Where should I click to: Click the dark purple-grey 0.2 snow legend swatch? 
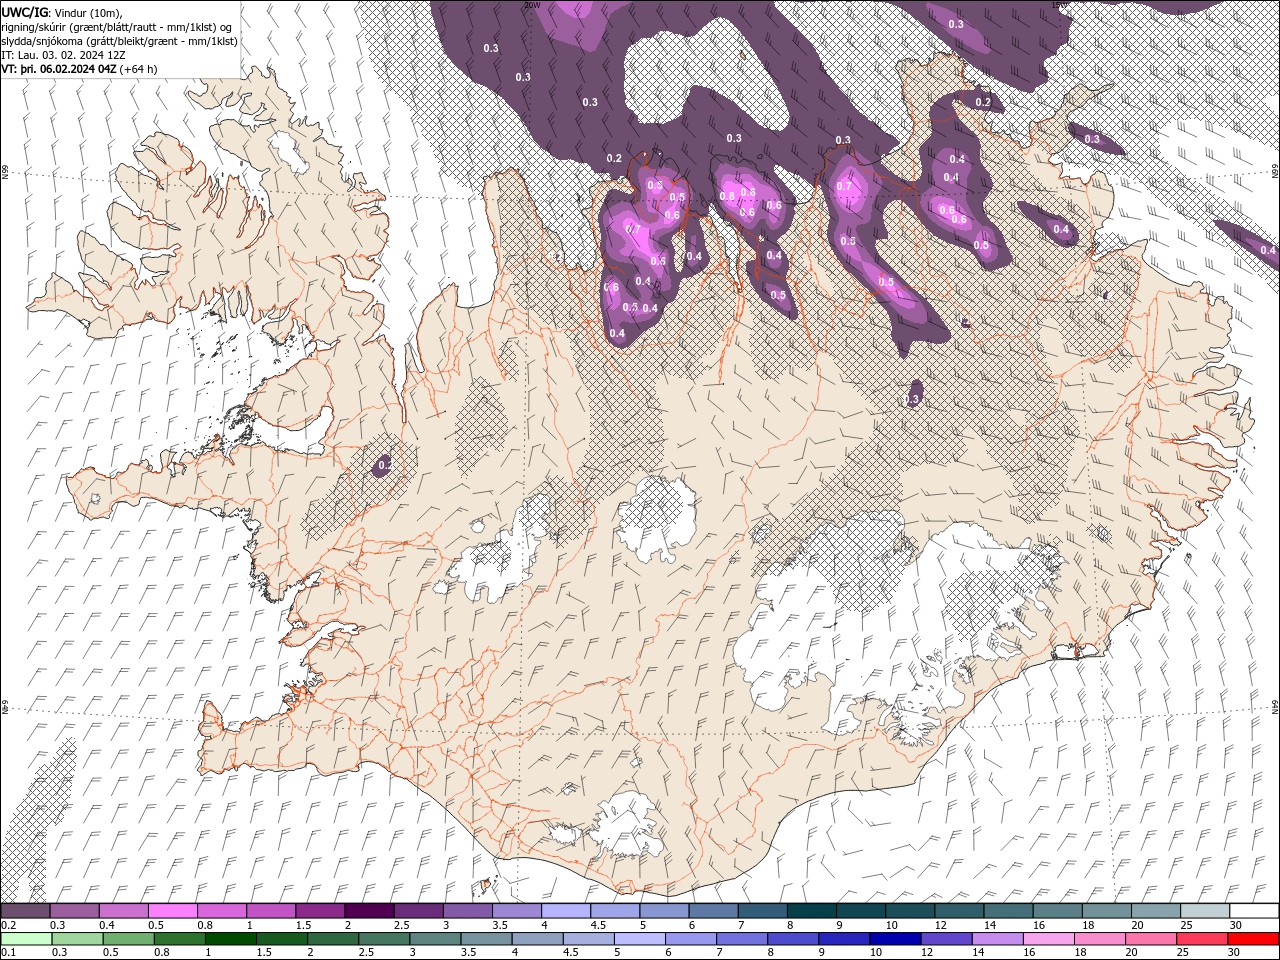tap(25, 910)
